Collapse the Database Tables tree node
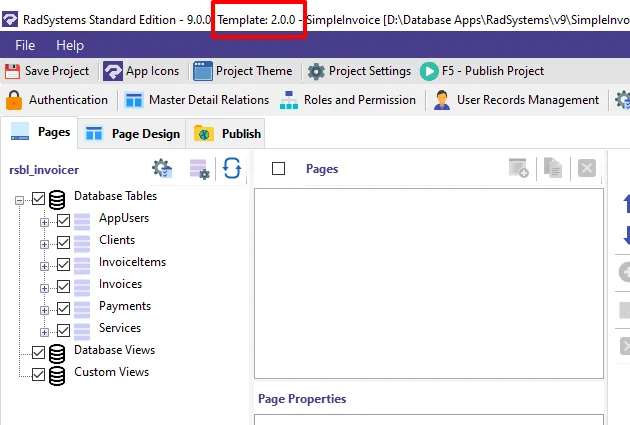Viewport: 630px width, 425px height. pyautogui.click(x=19, y=200)
